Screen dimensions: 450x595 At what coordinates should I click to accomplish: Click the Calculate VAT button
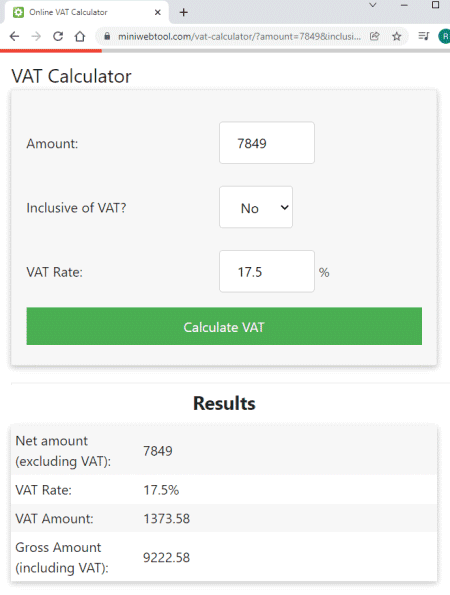pos(224,326)
